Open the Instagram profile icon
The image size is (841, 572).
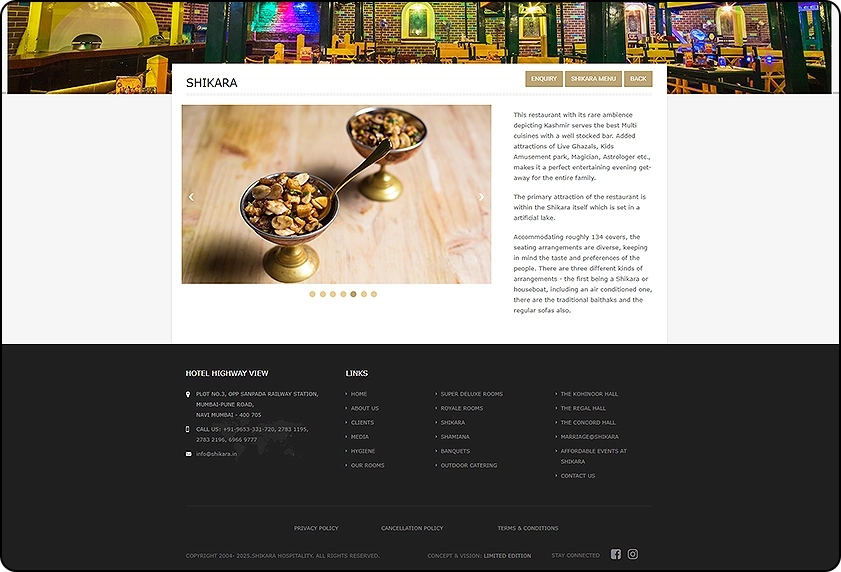tap(633, 554)
